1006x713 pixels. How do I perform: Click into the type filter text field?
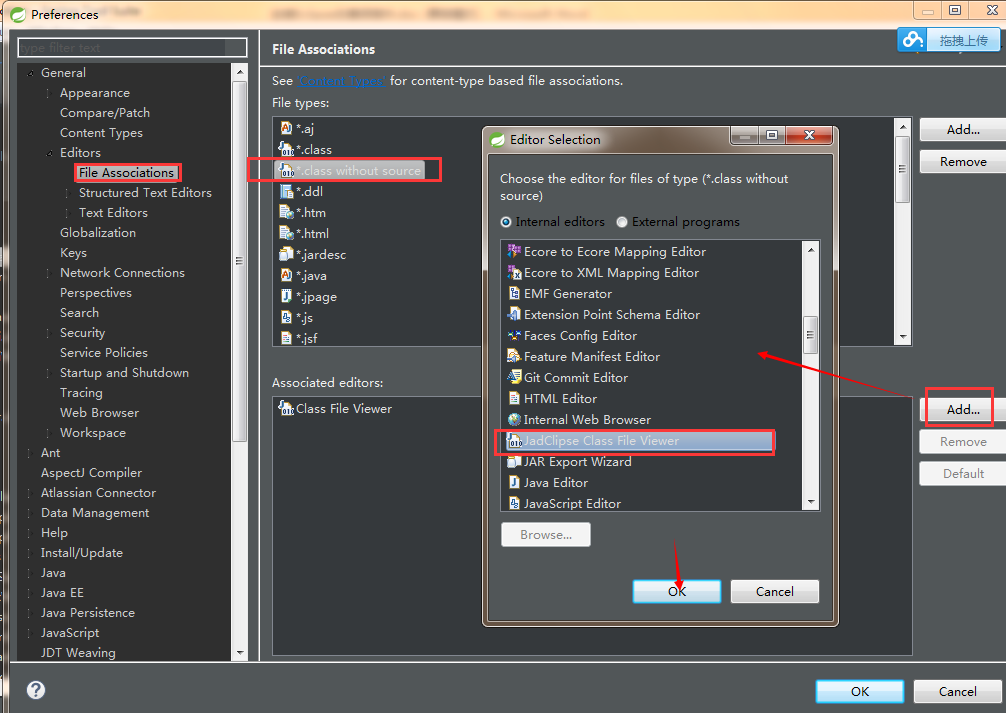coord(132,47)
